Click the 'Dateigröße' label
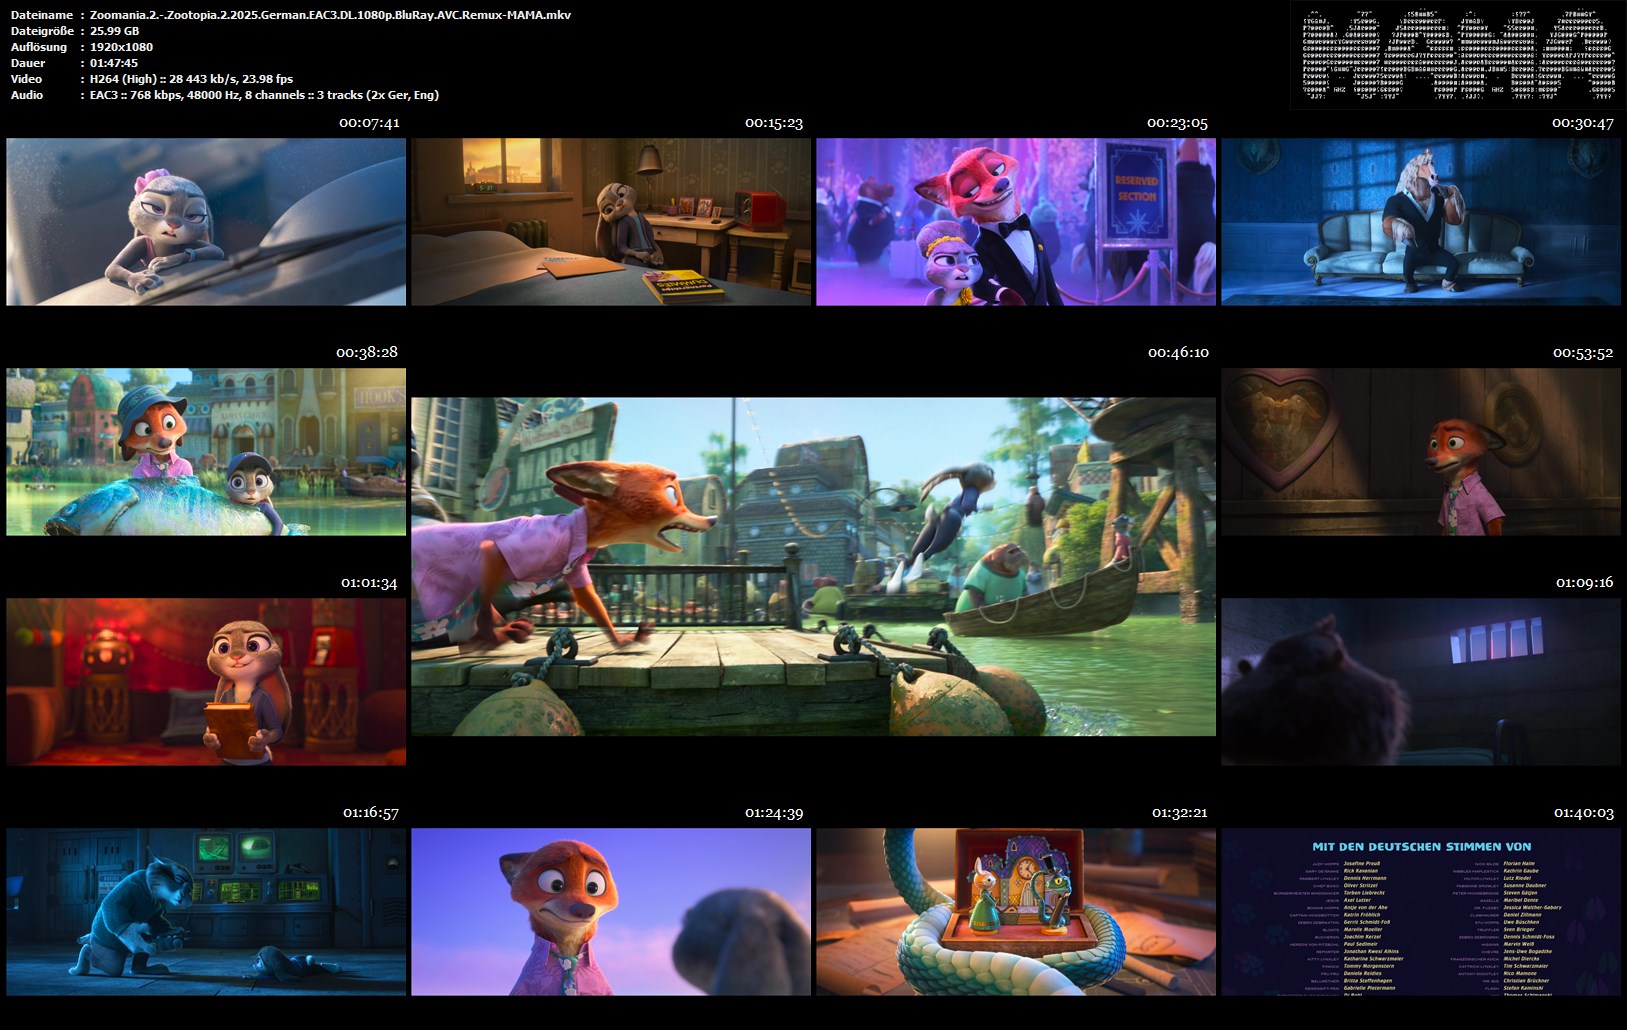1627x1030 pixels. click(x=42, y=31)
